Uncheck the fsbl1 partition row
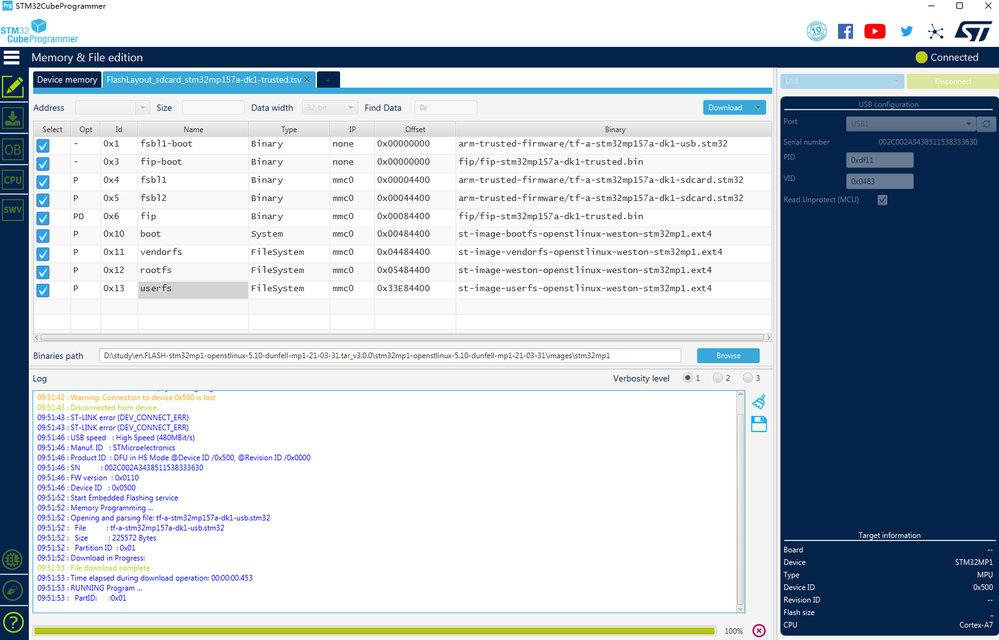Viewport: 999px width, 640px height. click(43, 182)
